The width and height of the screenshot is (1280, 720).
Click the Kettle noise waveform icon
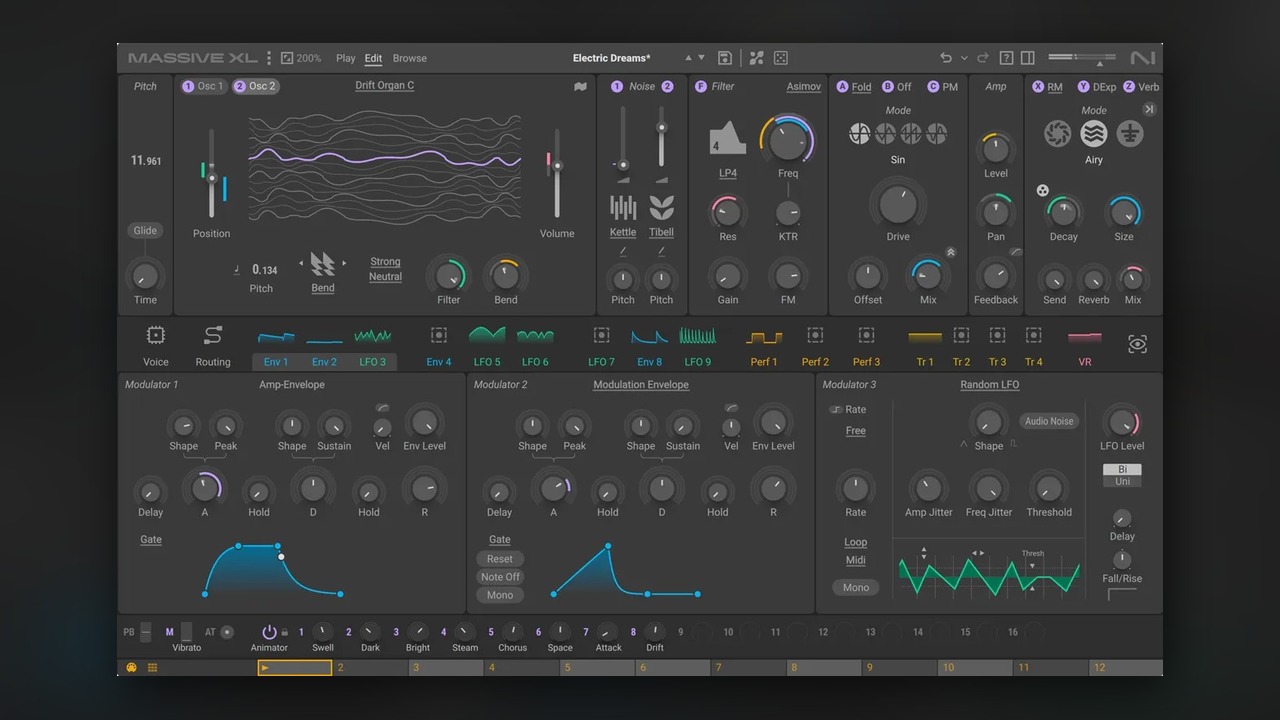coord(623,207)
